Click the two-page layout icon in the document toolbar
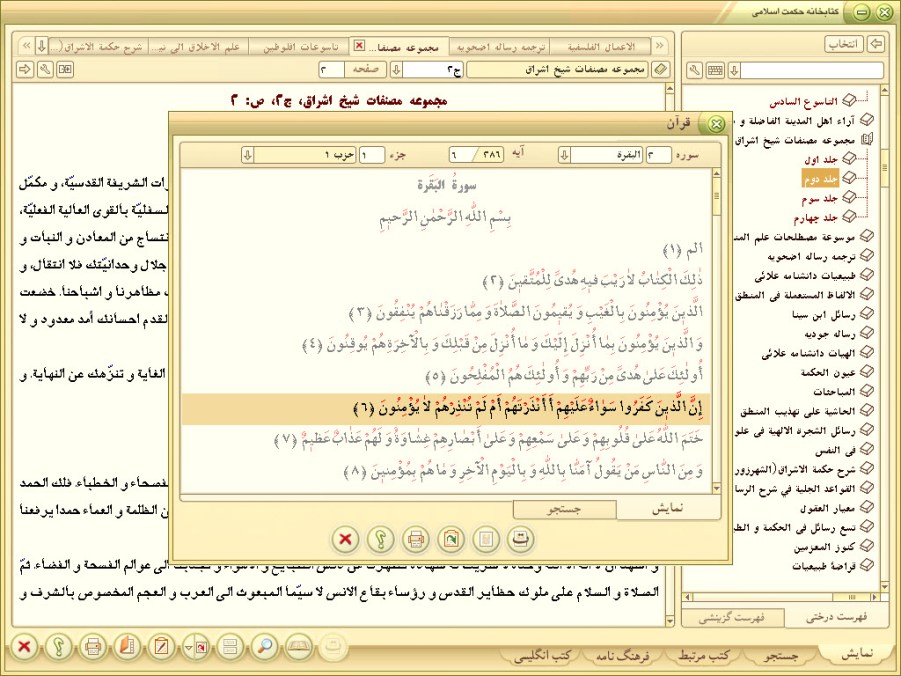 tap(66, 70)
